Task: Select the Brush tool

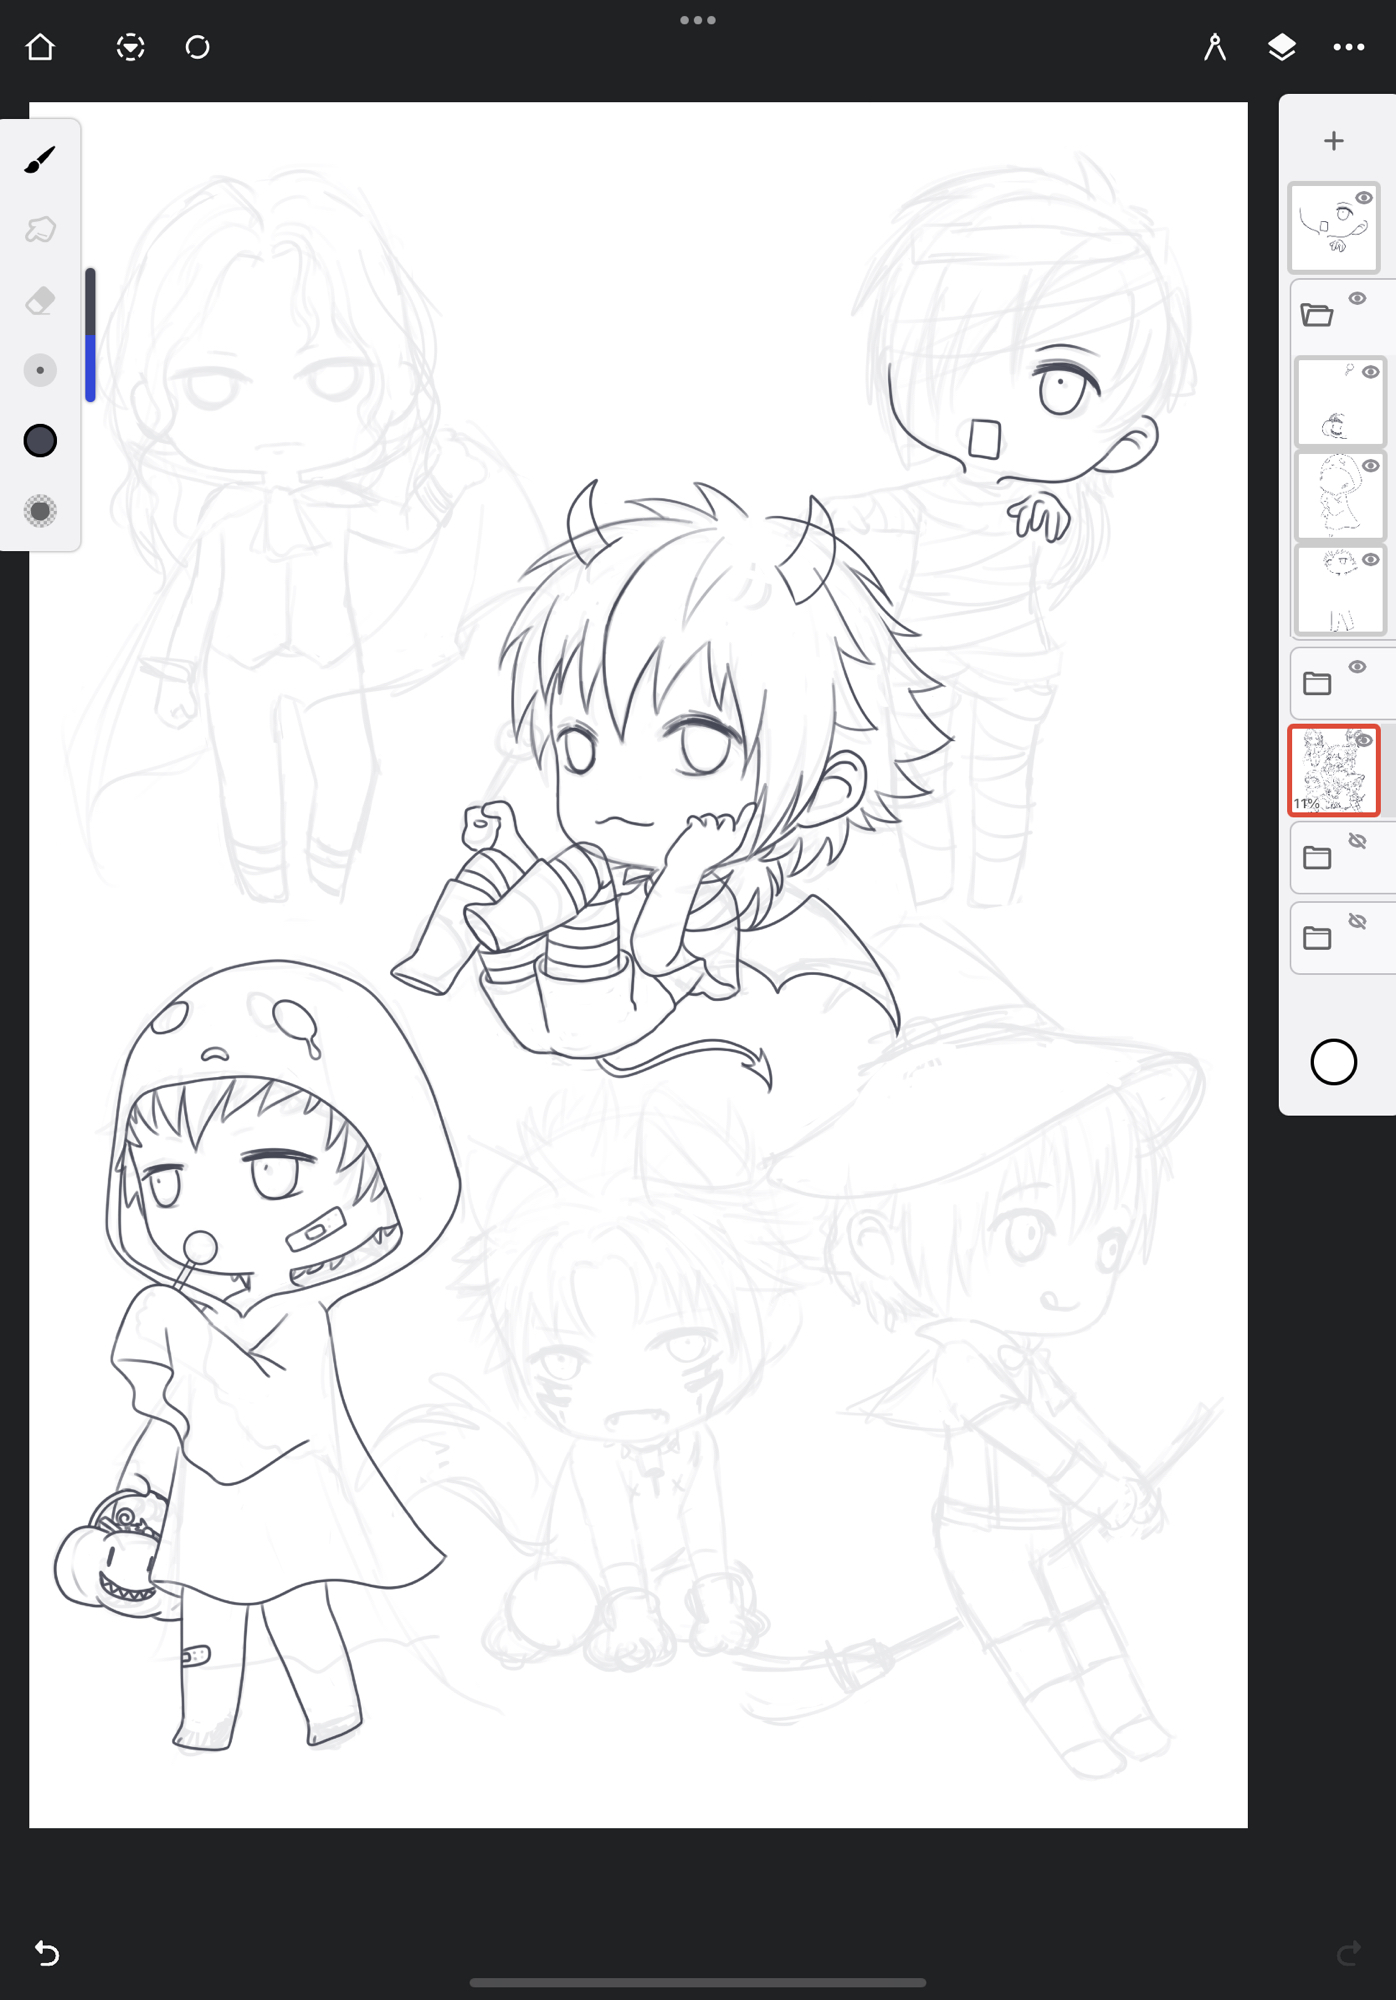Action: [40, 160]
